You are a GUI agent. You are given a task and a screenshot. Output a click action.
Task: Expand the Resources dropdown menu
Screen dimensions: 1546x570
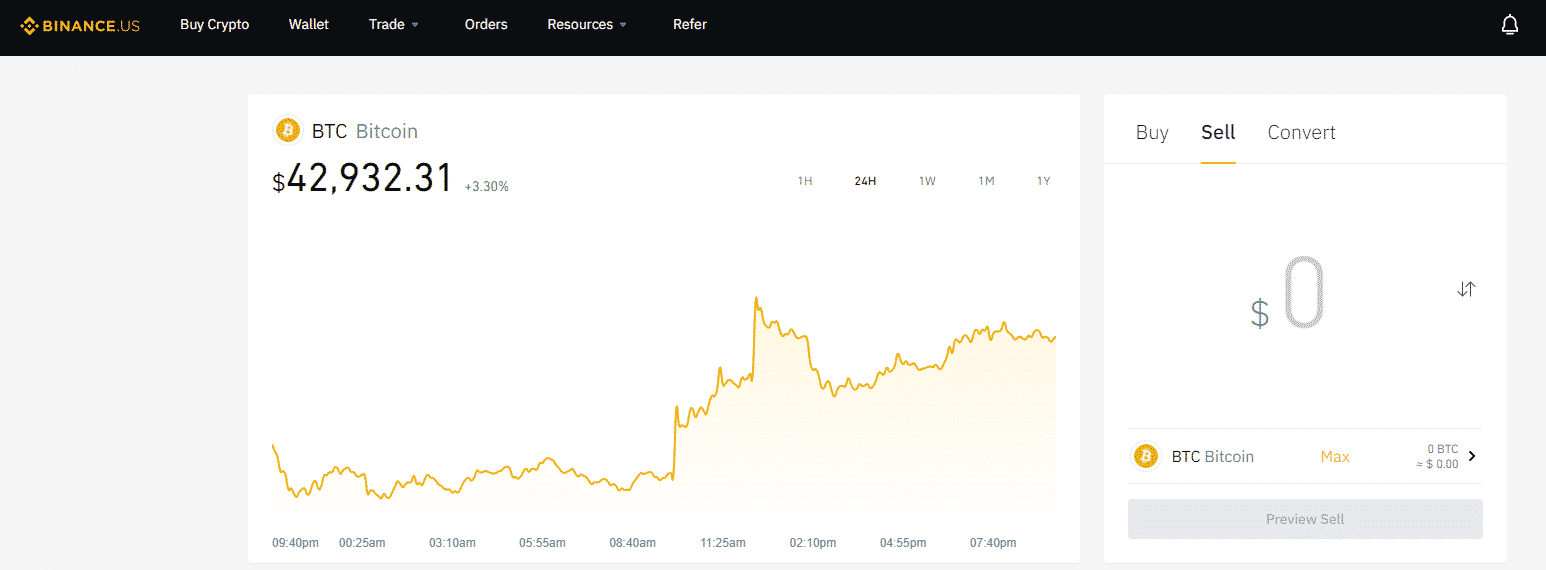click(587, 24)
